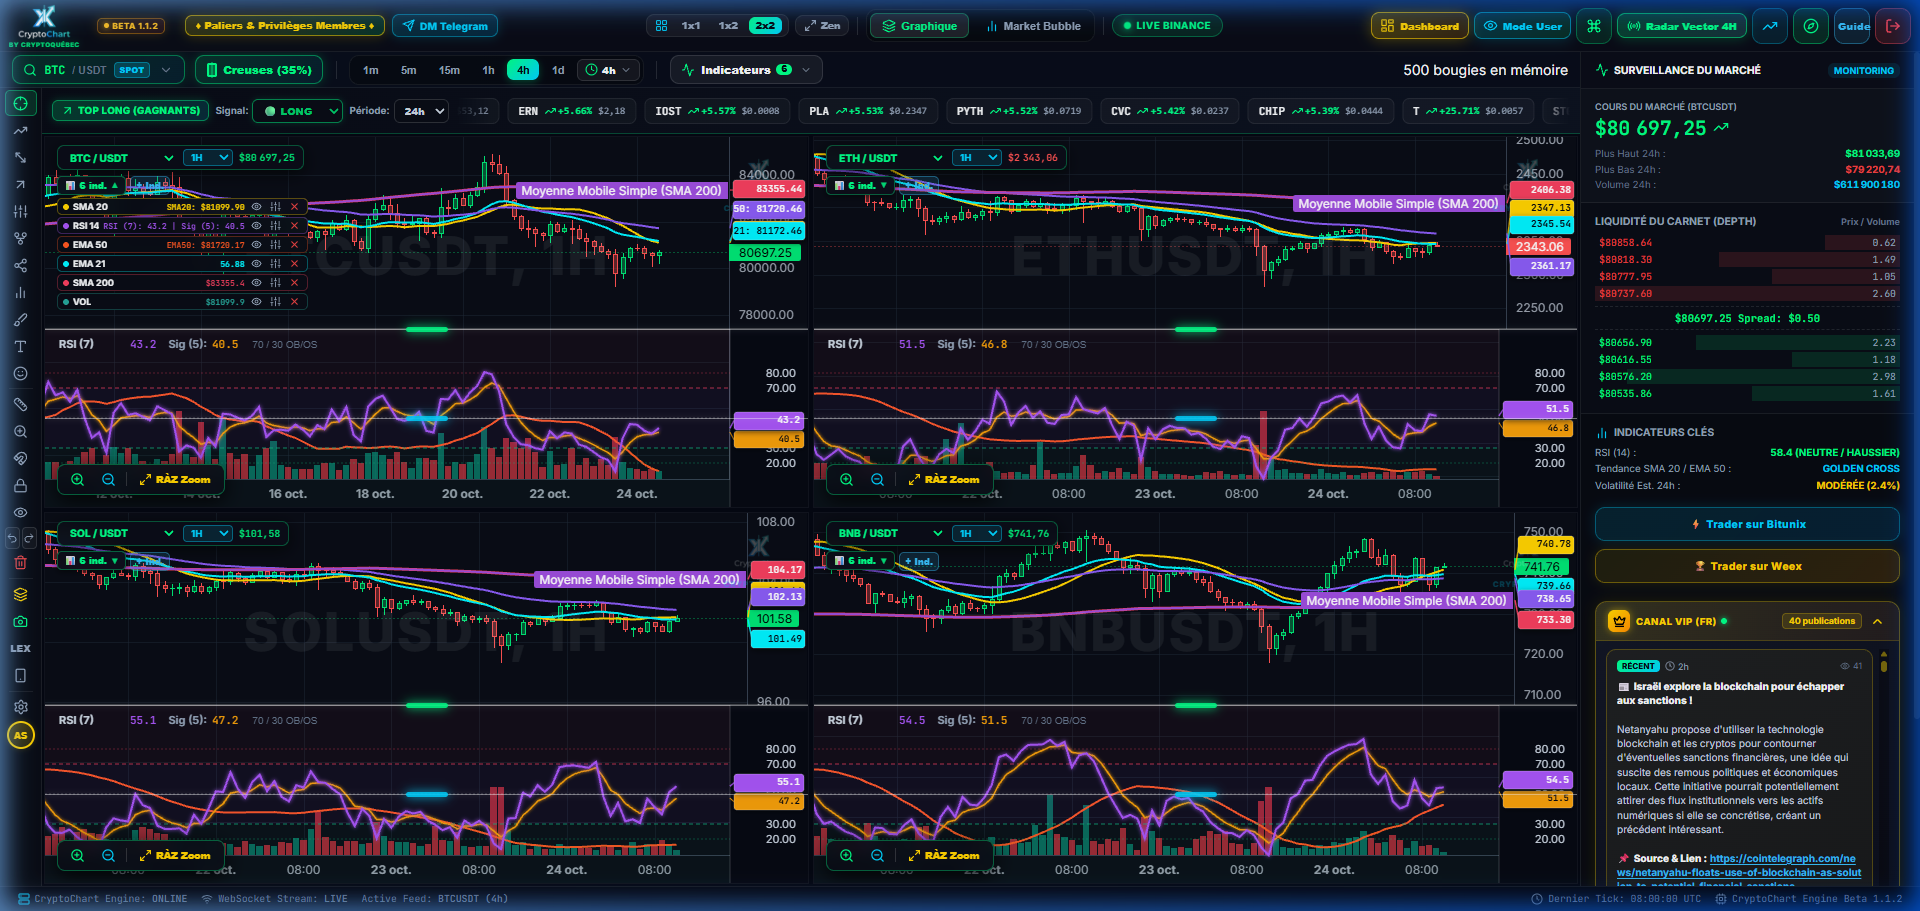Screen dimensions: 1920x911
Task: Open the emoji sticker tool in sidebar
Action: [20, 374]
